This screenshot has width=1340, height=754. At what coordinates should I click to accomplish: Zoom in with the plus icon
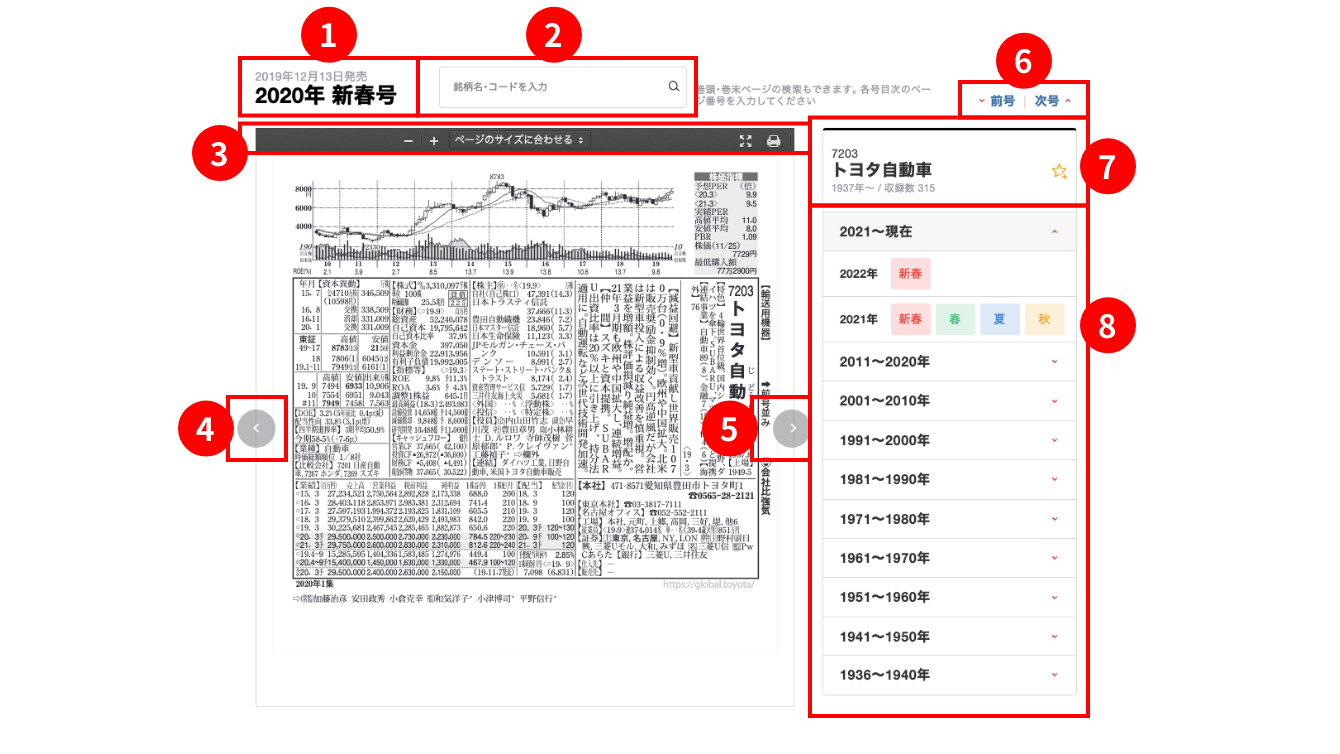point(434,141)
